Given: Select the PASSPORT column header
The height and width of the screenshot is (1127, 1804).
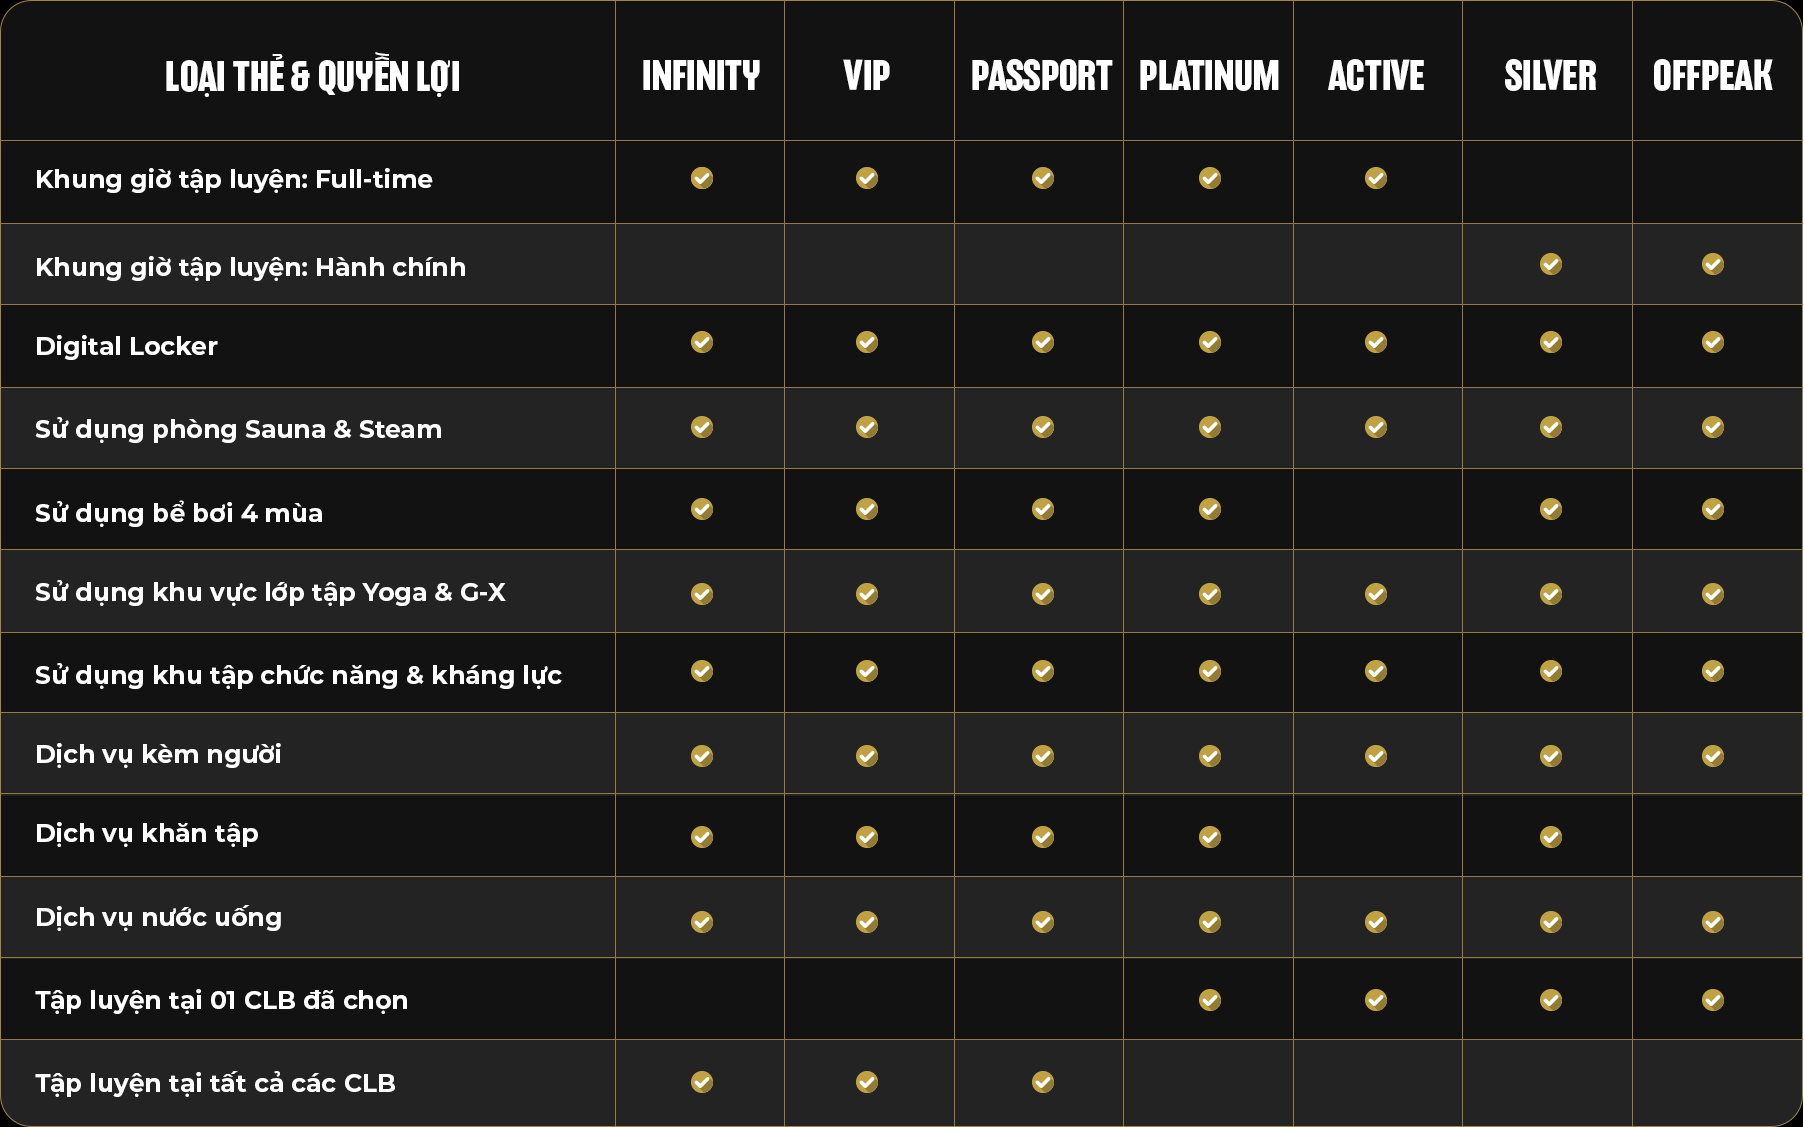Looking at the screenshot, I should [x=1041, y=76].
